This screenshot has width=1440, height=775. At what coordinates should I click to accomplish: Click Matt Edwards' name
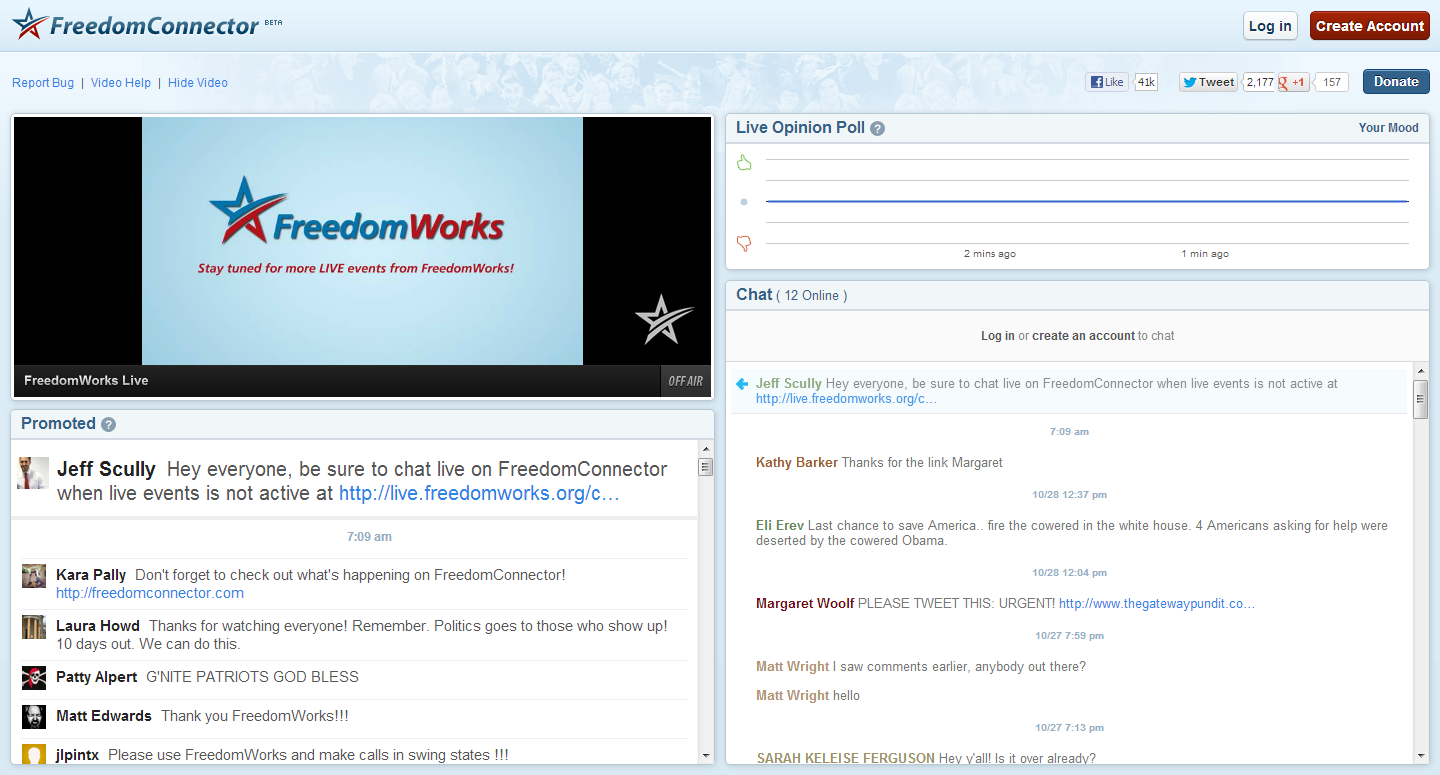click(x=104, y=716)
